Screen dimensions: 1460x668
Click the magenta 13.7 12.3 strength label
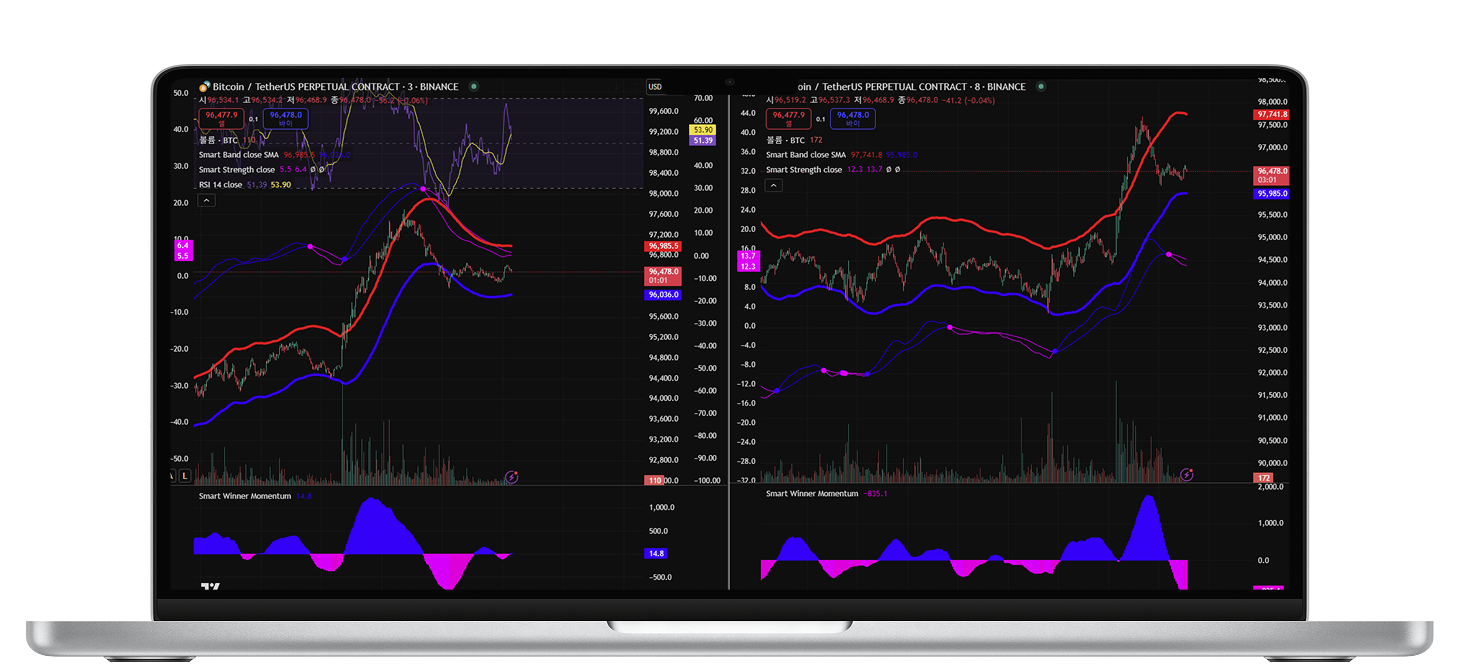[749, 261]
